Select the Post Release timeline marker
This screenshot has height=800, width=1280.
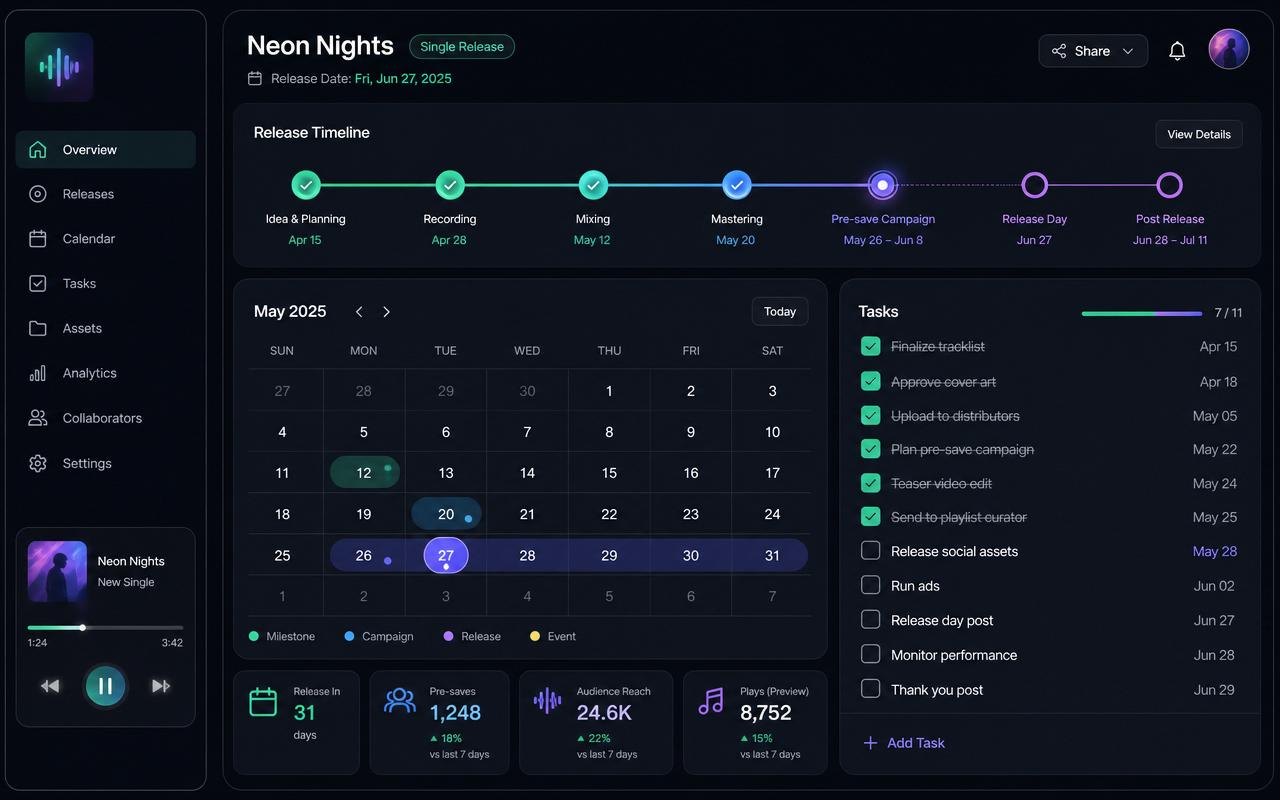[1170, 185]
